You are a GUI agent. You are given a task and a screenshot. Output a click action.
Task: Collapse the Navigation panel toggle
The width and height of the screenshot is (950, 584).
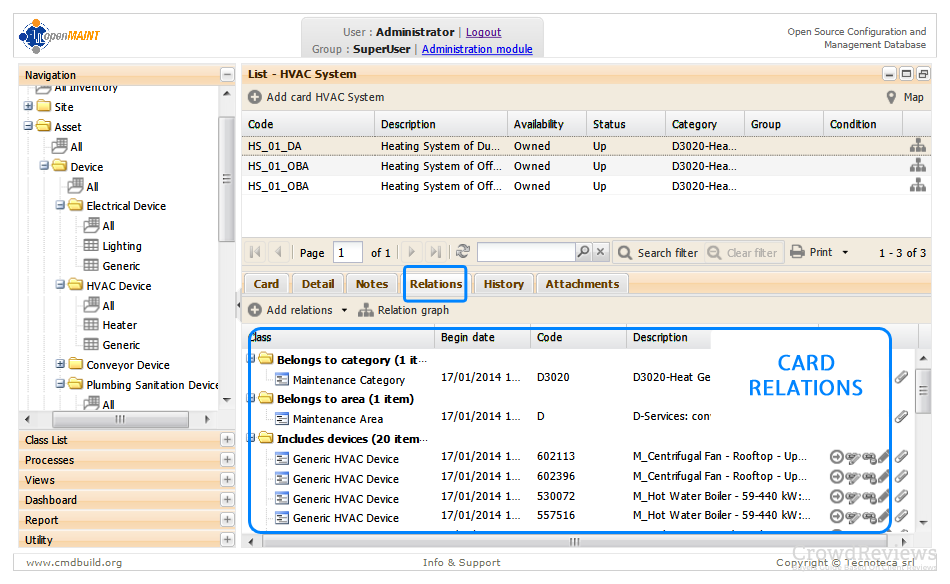click(x=227, y=75)
